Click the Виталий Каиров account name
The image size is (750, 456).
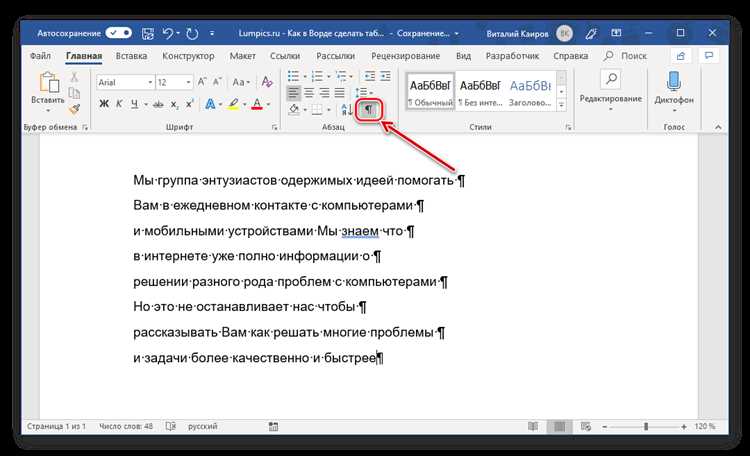point(517,33)
